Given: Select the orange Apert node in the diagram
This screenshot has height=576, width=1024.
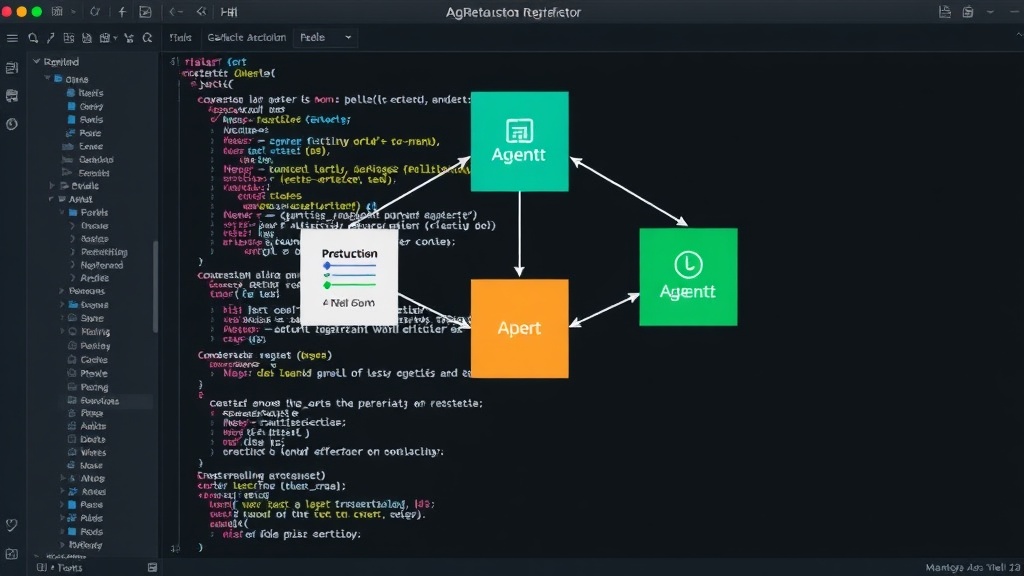Looking at the screenshot, I should click(x=519, y=328).
